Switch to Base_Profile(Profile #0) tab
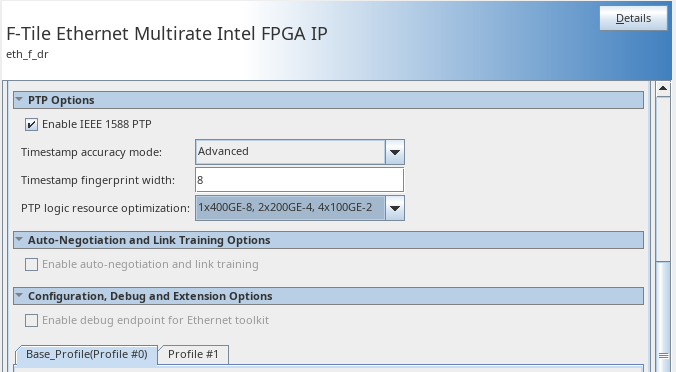 pyautogui.click(x=87, y=354)
